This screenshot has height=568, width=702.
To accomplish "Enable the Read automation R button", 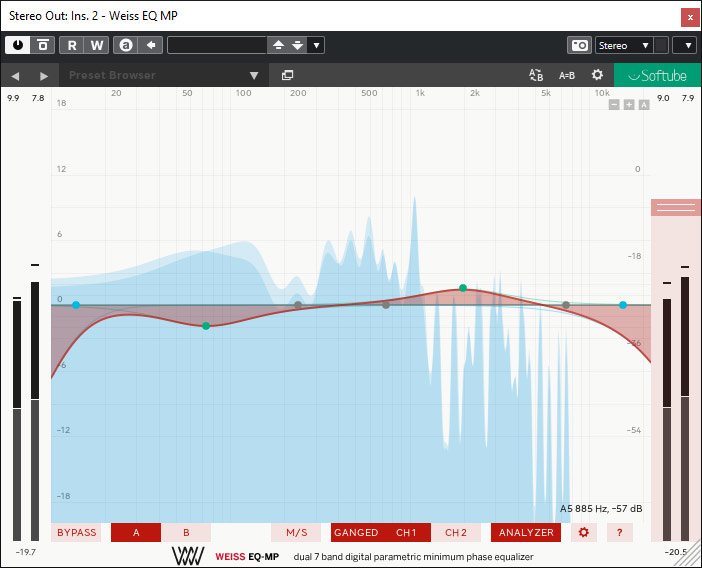I will pos(72,45).
